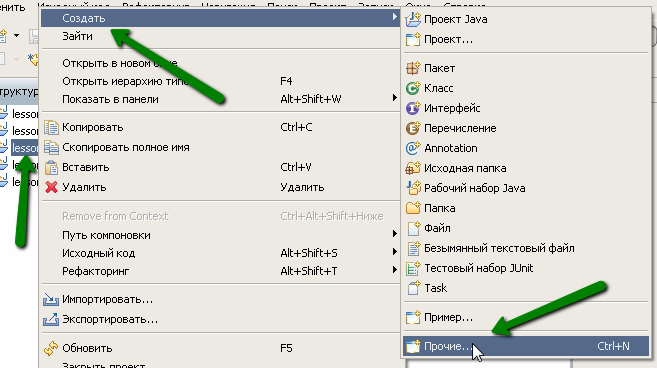Click the Скопировать полное имя icon

coord(51,148)
